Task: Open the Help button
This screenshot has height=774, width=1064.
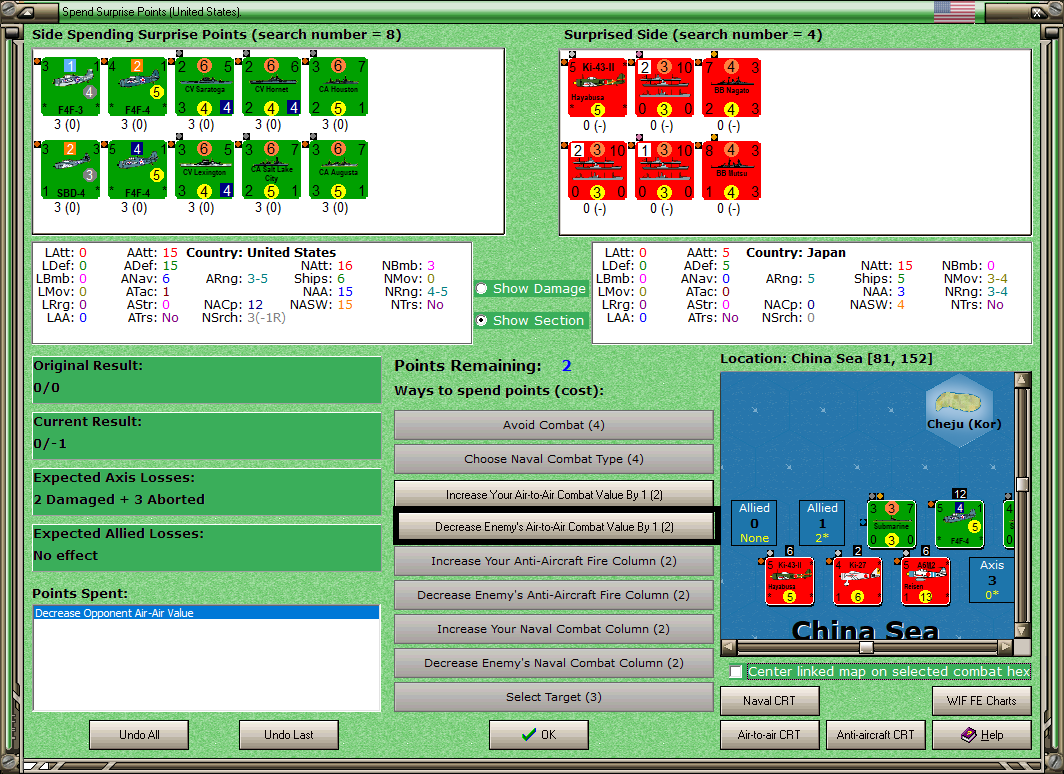Action: pyautogui.click(x=981, y=735)
